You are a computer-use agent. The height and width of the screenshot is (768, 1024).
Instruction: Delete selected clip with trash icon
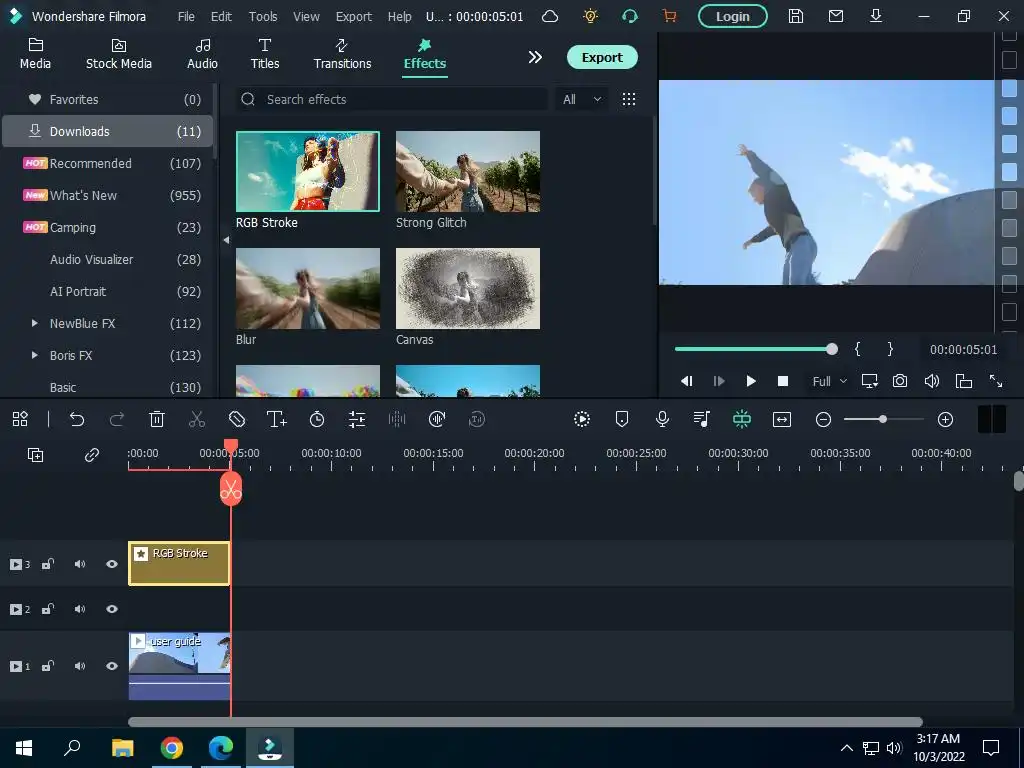157,419
